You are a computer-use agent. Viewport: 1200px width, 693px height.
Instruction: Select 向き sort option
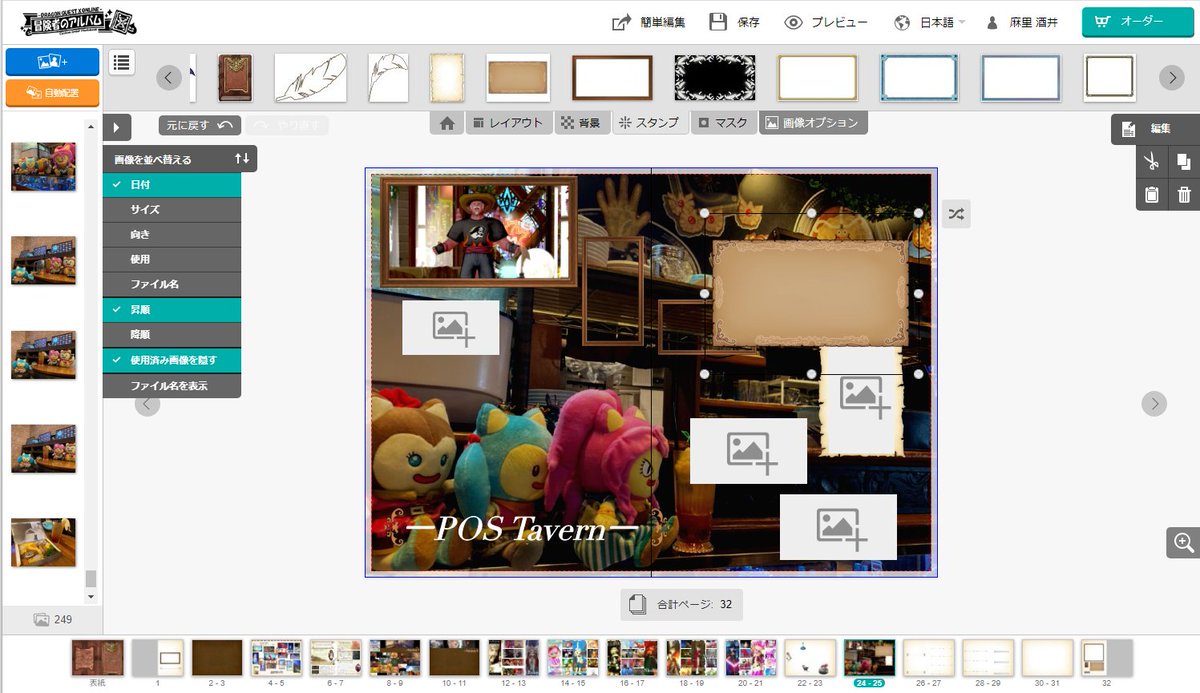click(x=172, y=235)
